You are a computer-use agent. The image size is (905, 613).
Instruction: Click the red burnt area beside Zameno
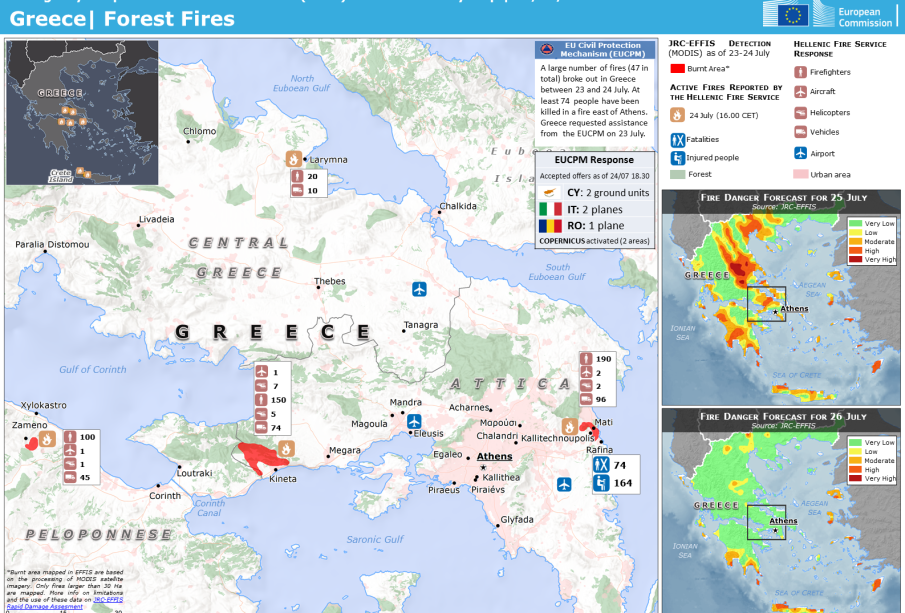coord(32,443)
